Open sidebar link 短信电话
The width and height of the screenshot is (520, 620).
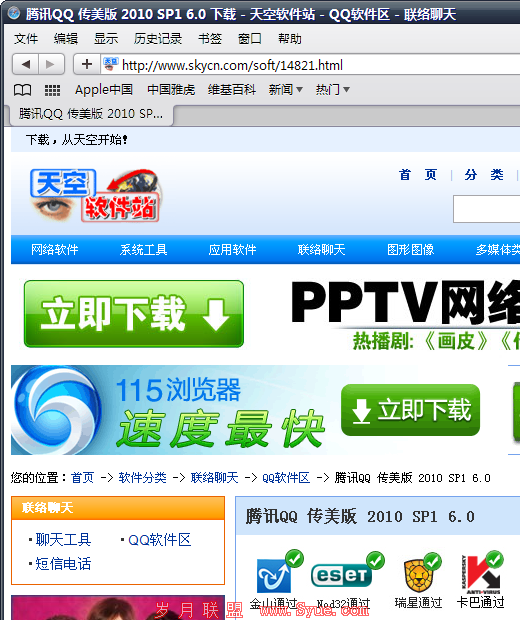tap(63, 564)
